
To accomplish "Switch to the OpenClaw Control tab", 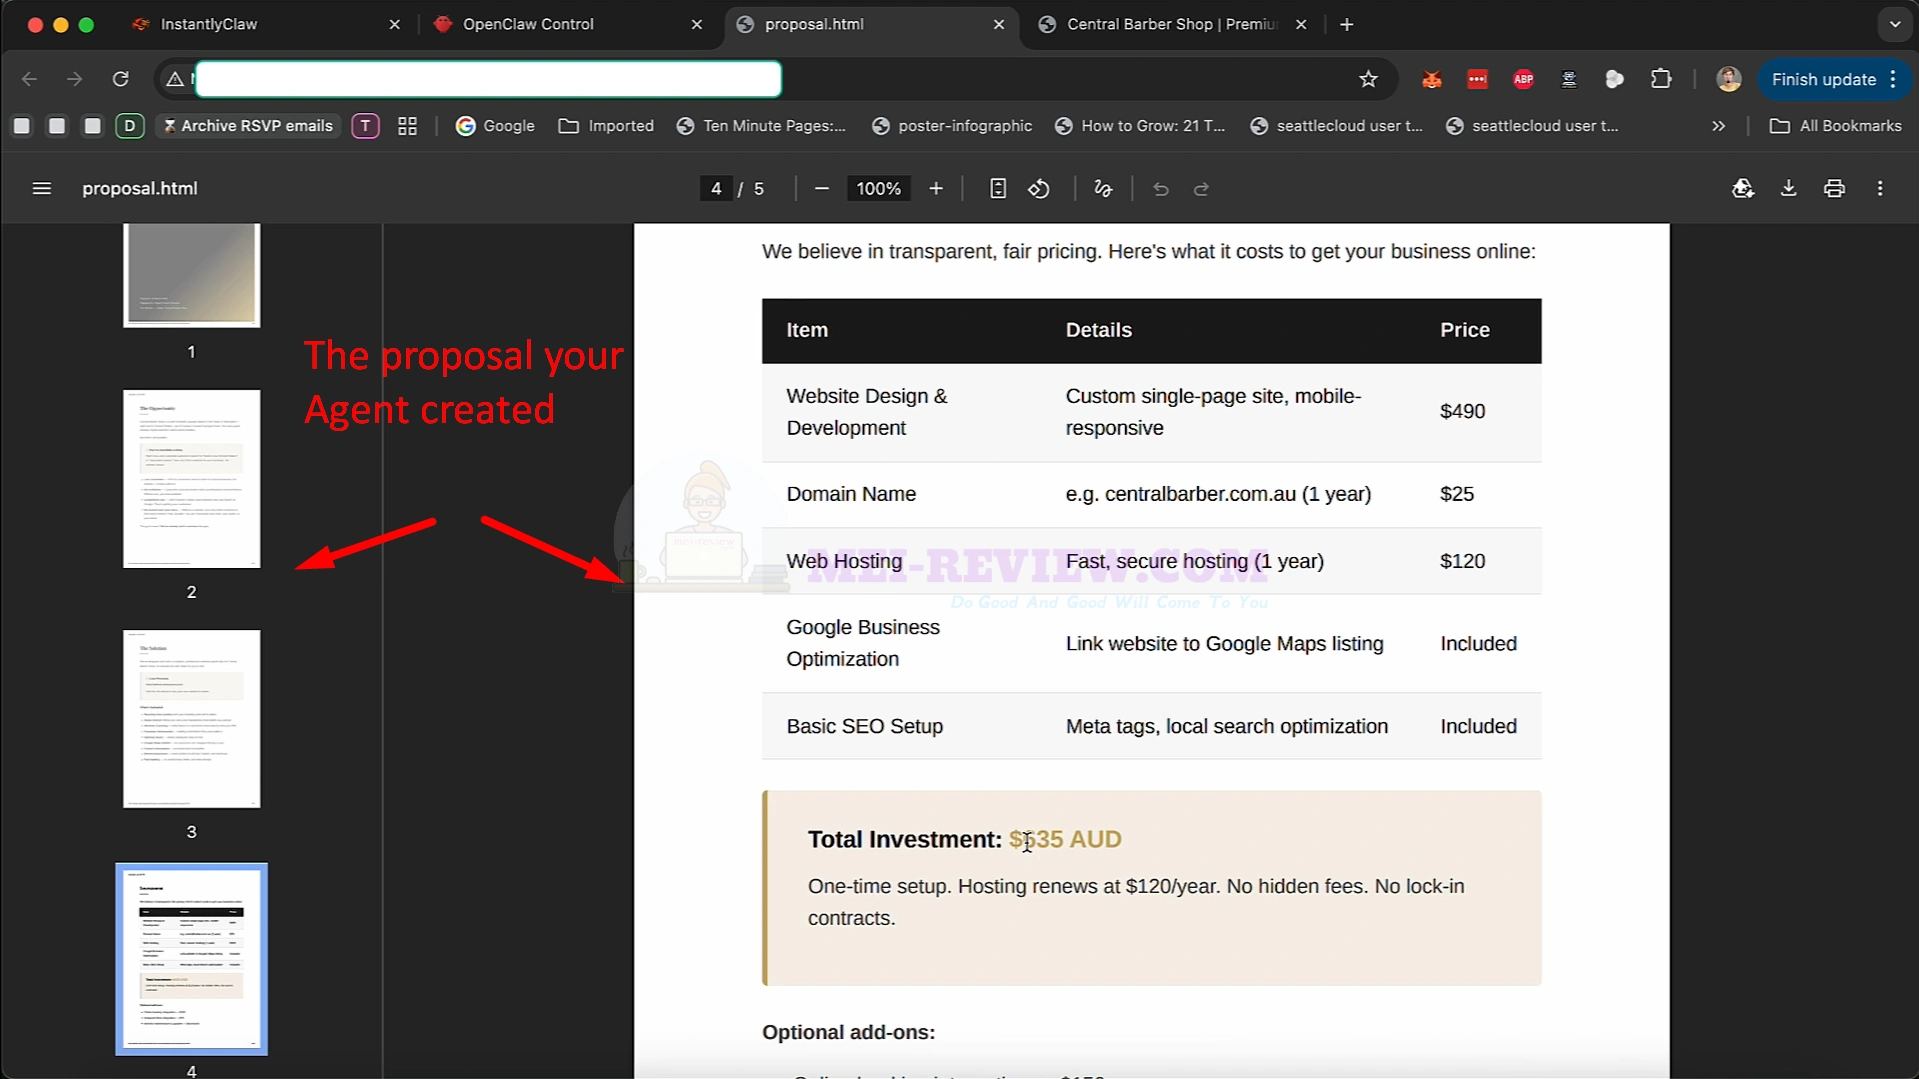I will tap(567, 24).
